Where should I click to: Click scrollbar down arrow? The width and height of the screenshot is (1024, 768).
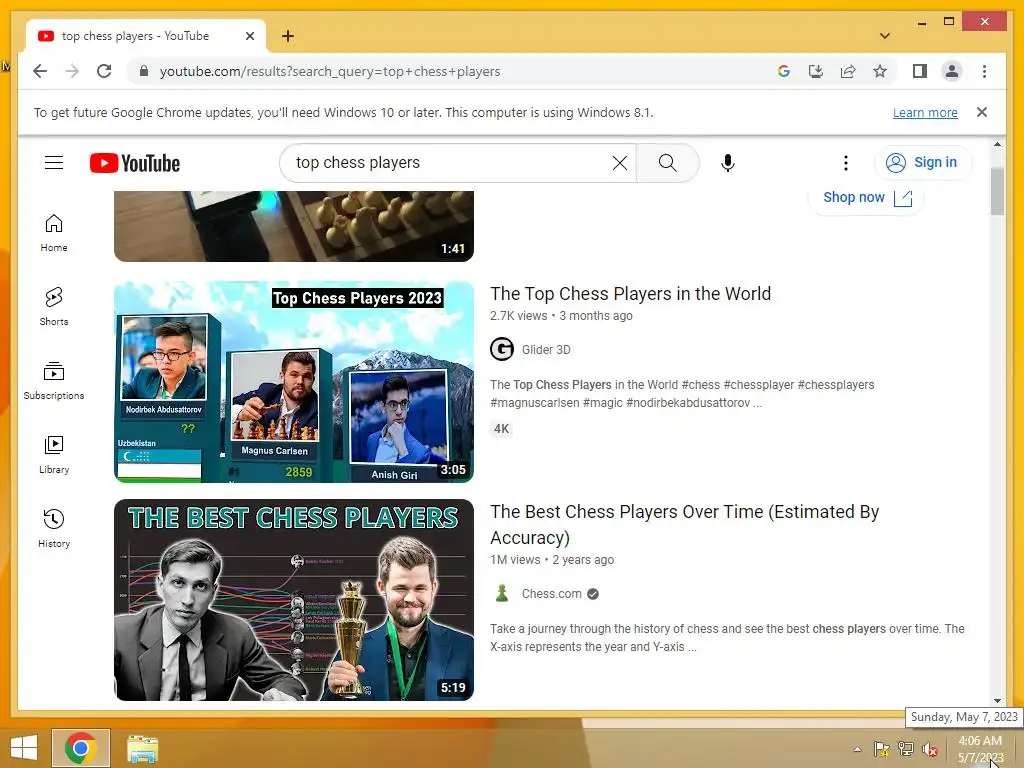[997, 701]
